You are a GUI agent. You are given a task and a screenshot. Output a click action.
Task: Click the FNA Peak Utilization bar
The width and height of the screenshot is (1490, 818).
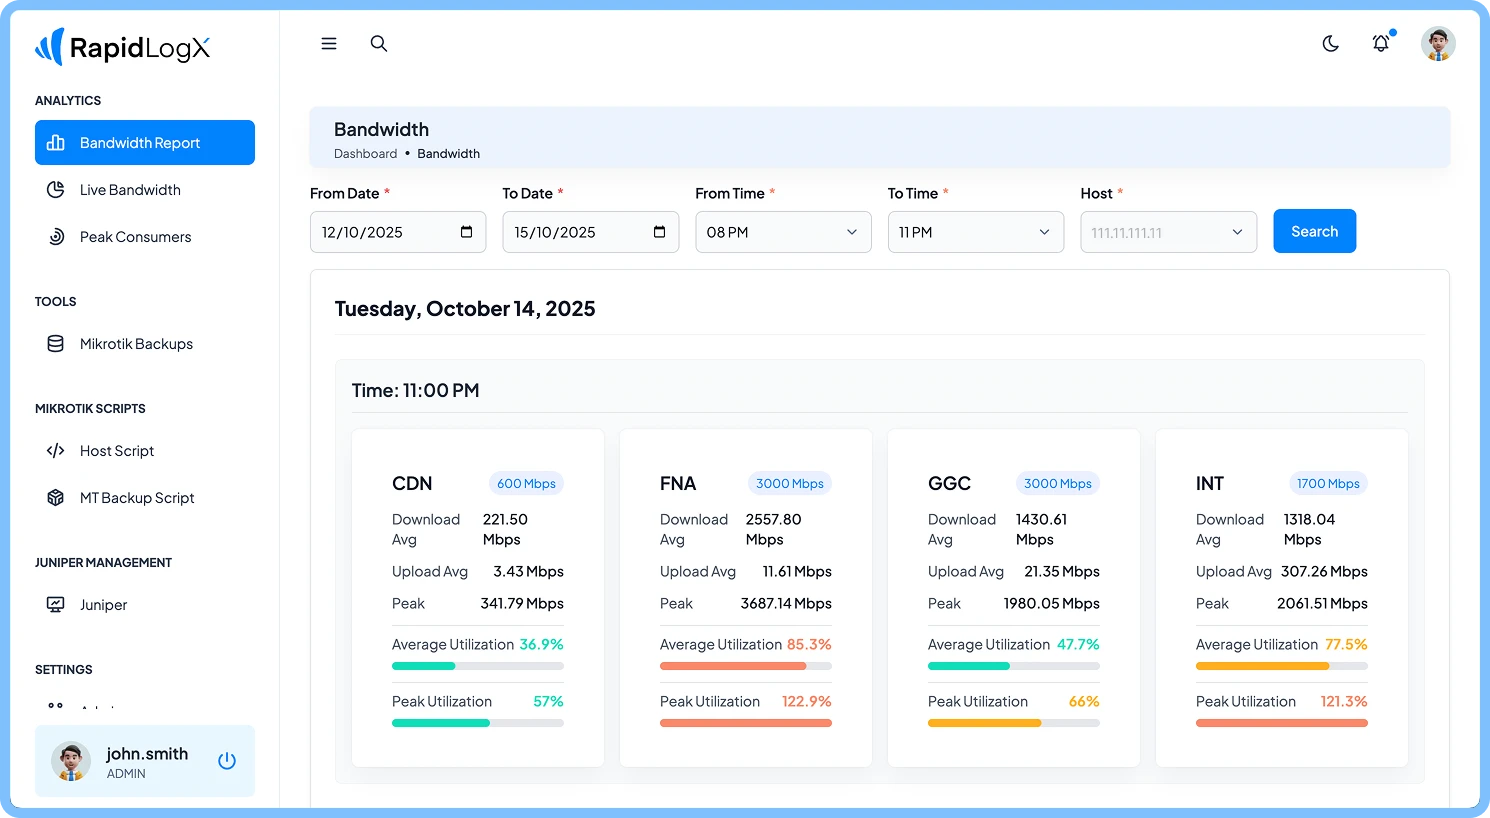745,723
